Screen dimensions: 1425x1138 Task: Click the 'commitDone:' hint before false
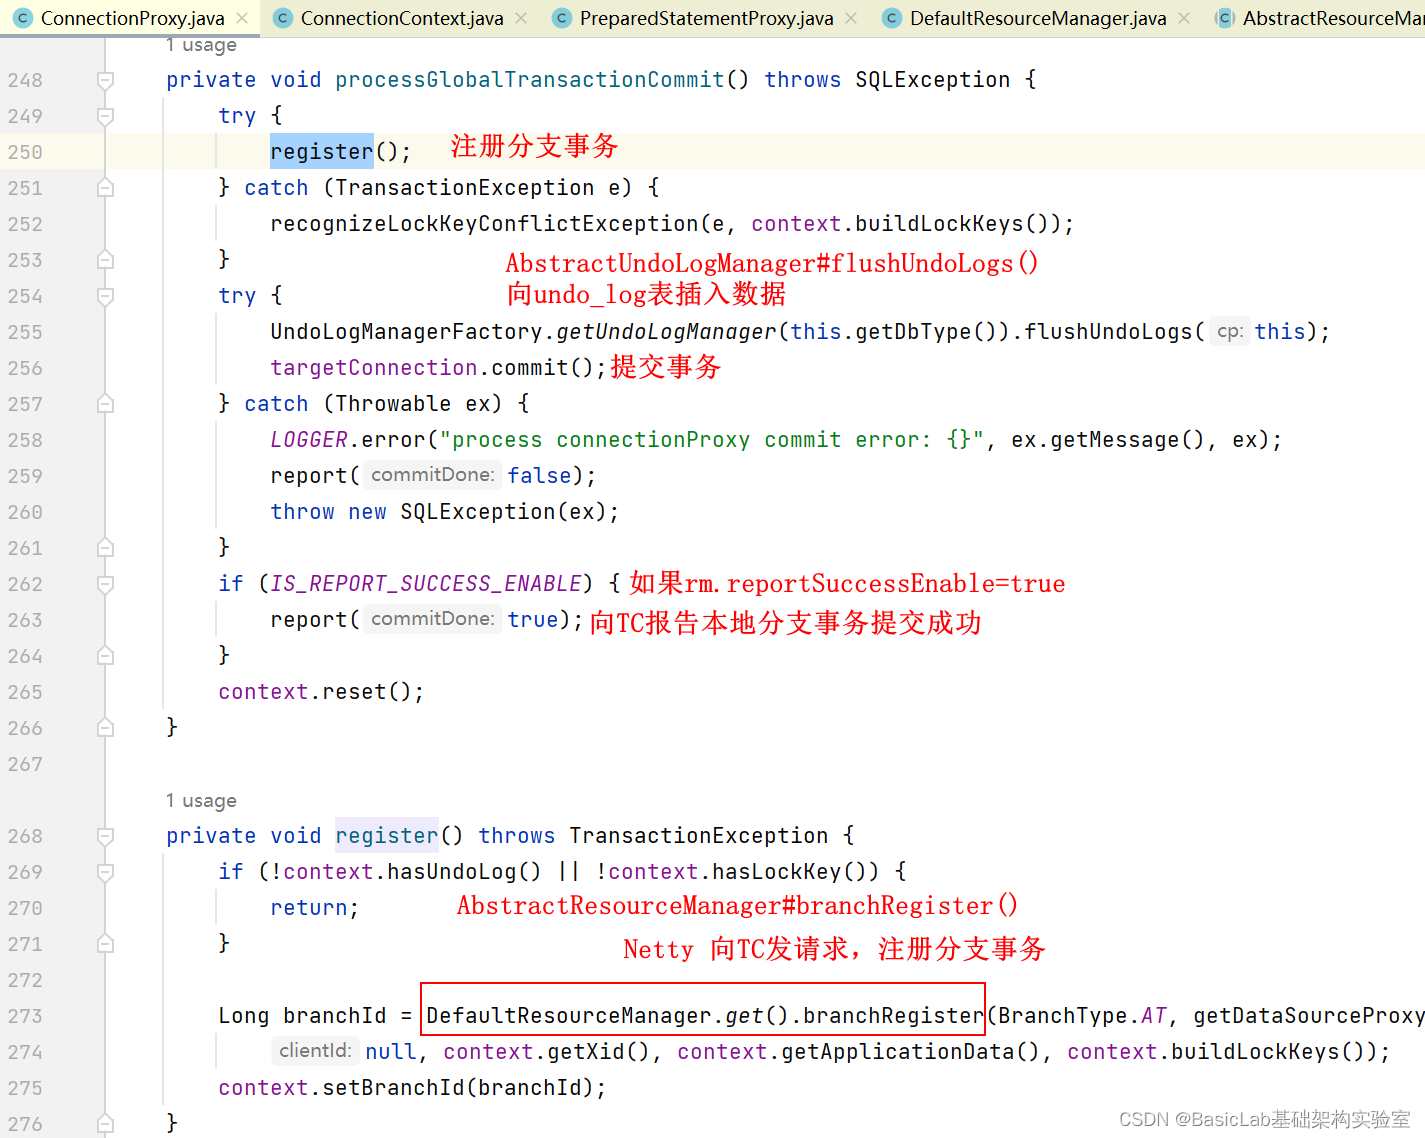(x=432, y=475)
